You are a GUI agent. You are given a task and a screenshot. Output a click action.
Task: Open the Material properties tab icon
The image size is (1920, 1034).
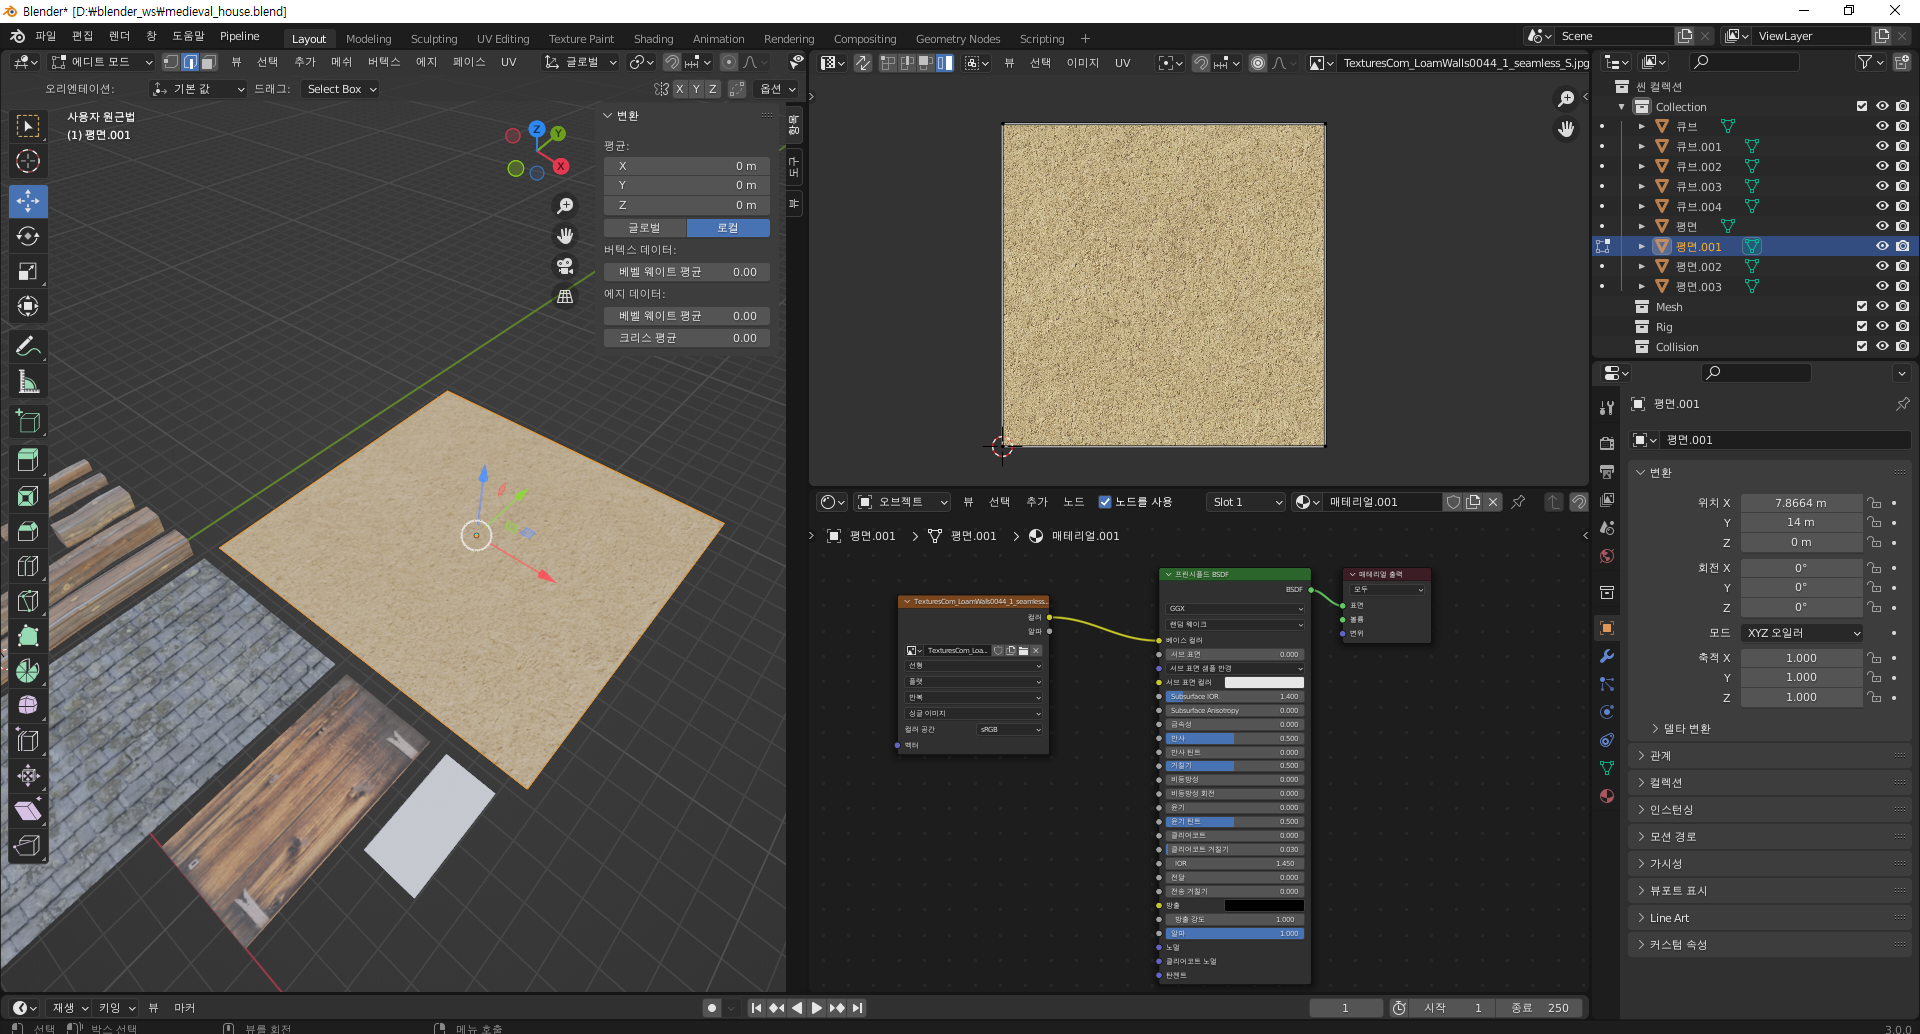coord(1607,796)
